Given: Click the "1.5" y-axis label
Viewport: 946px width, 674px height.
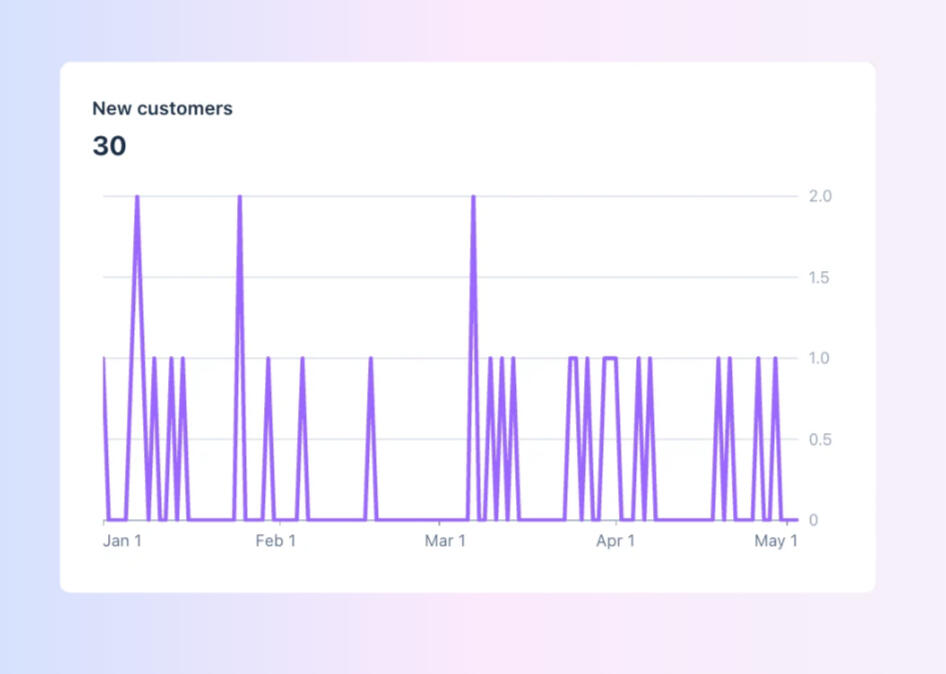Looking at the screenshot, I should pos(819,278).
